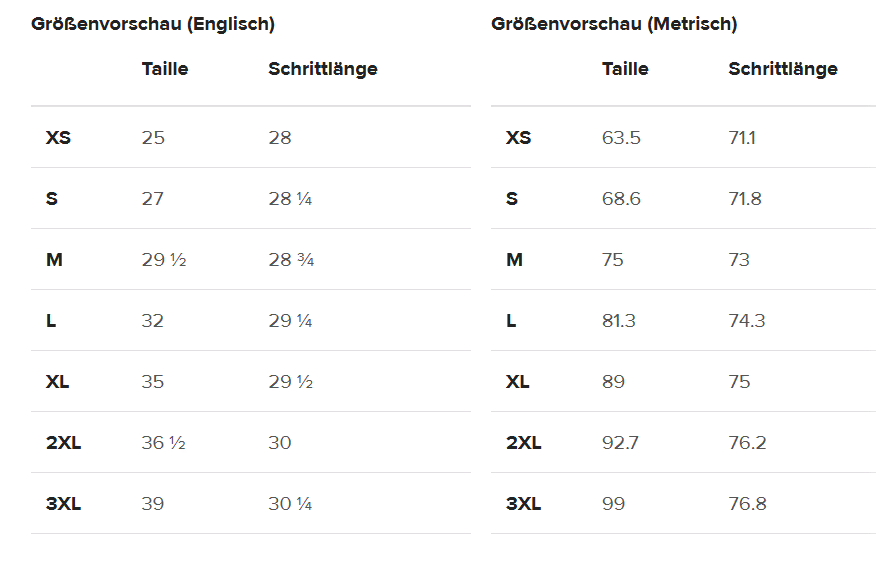Click the "Größenvorschau (Englisch)" table title
The height and width of the screenshot is (578, 876).
pyautogui.click(x=153, y=24)
